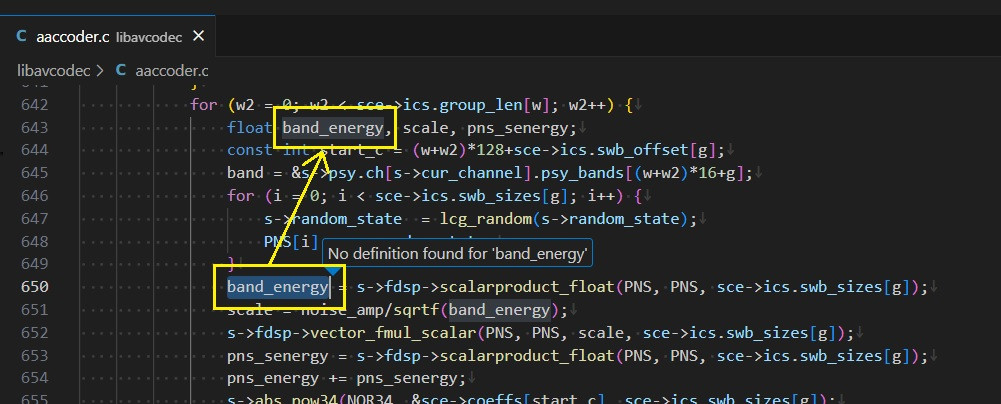This screenshot has height=404, width=1001.
Task: Click line number 645 in the gutter
Action: (34, 173)
